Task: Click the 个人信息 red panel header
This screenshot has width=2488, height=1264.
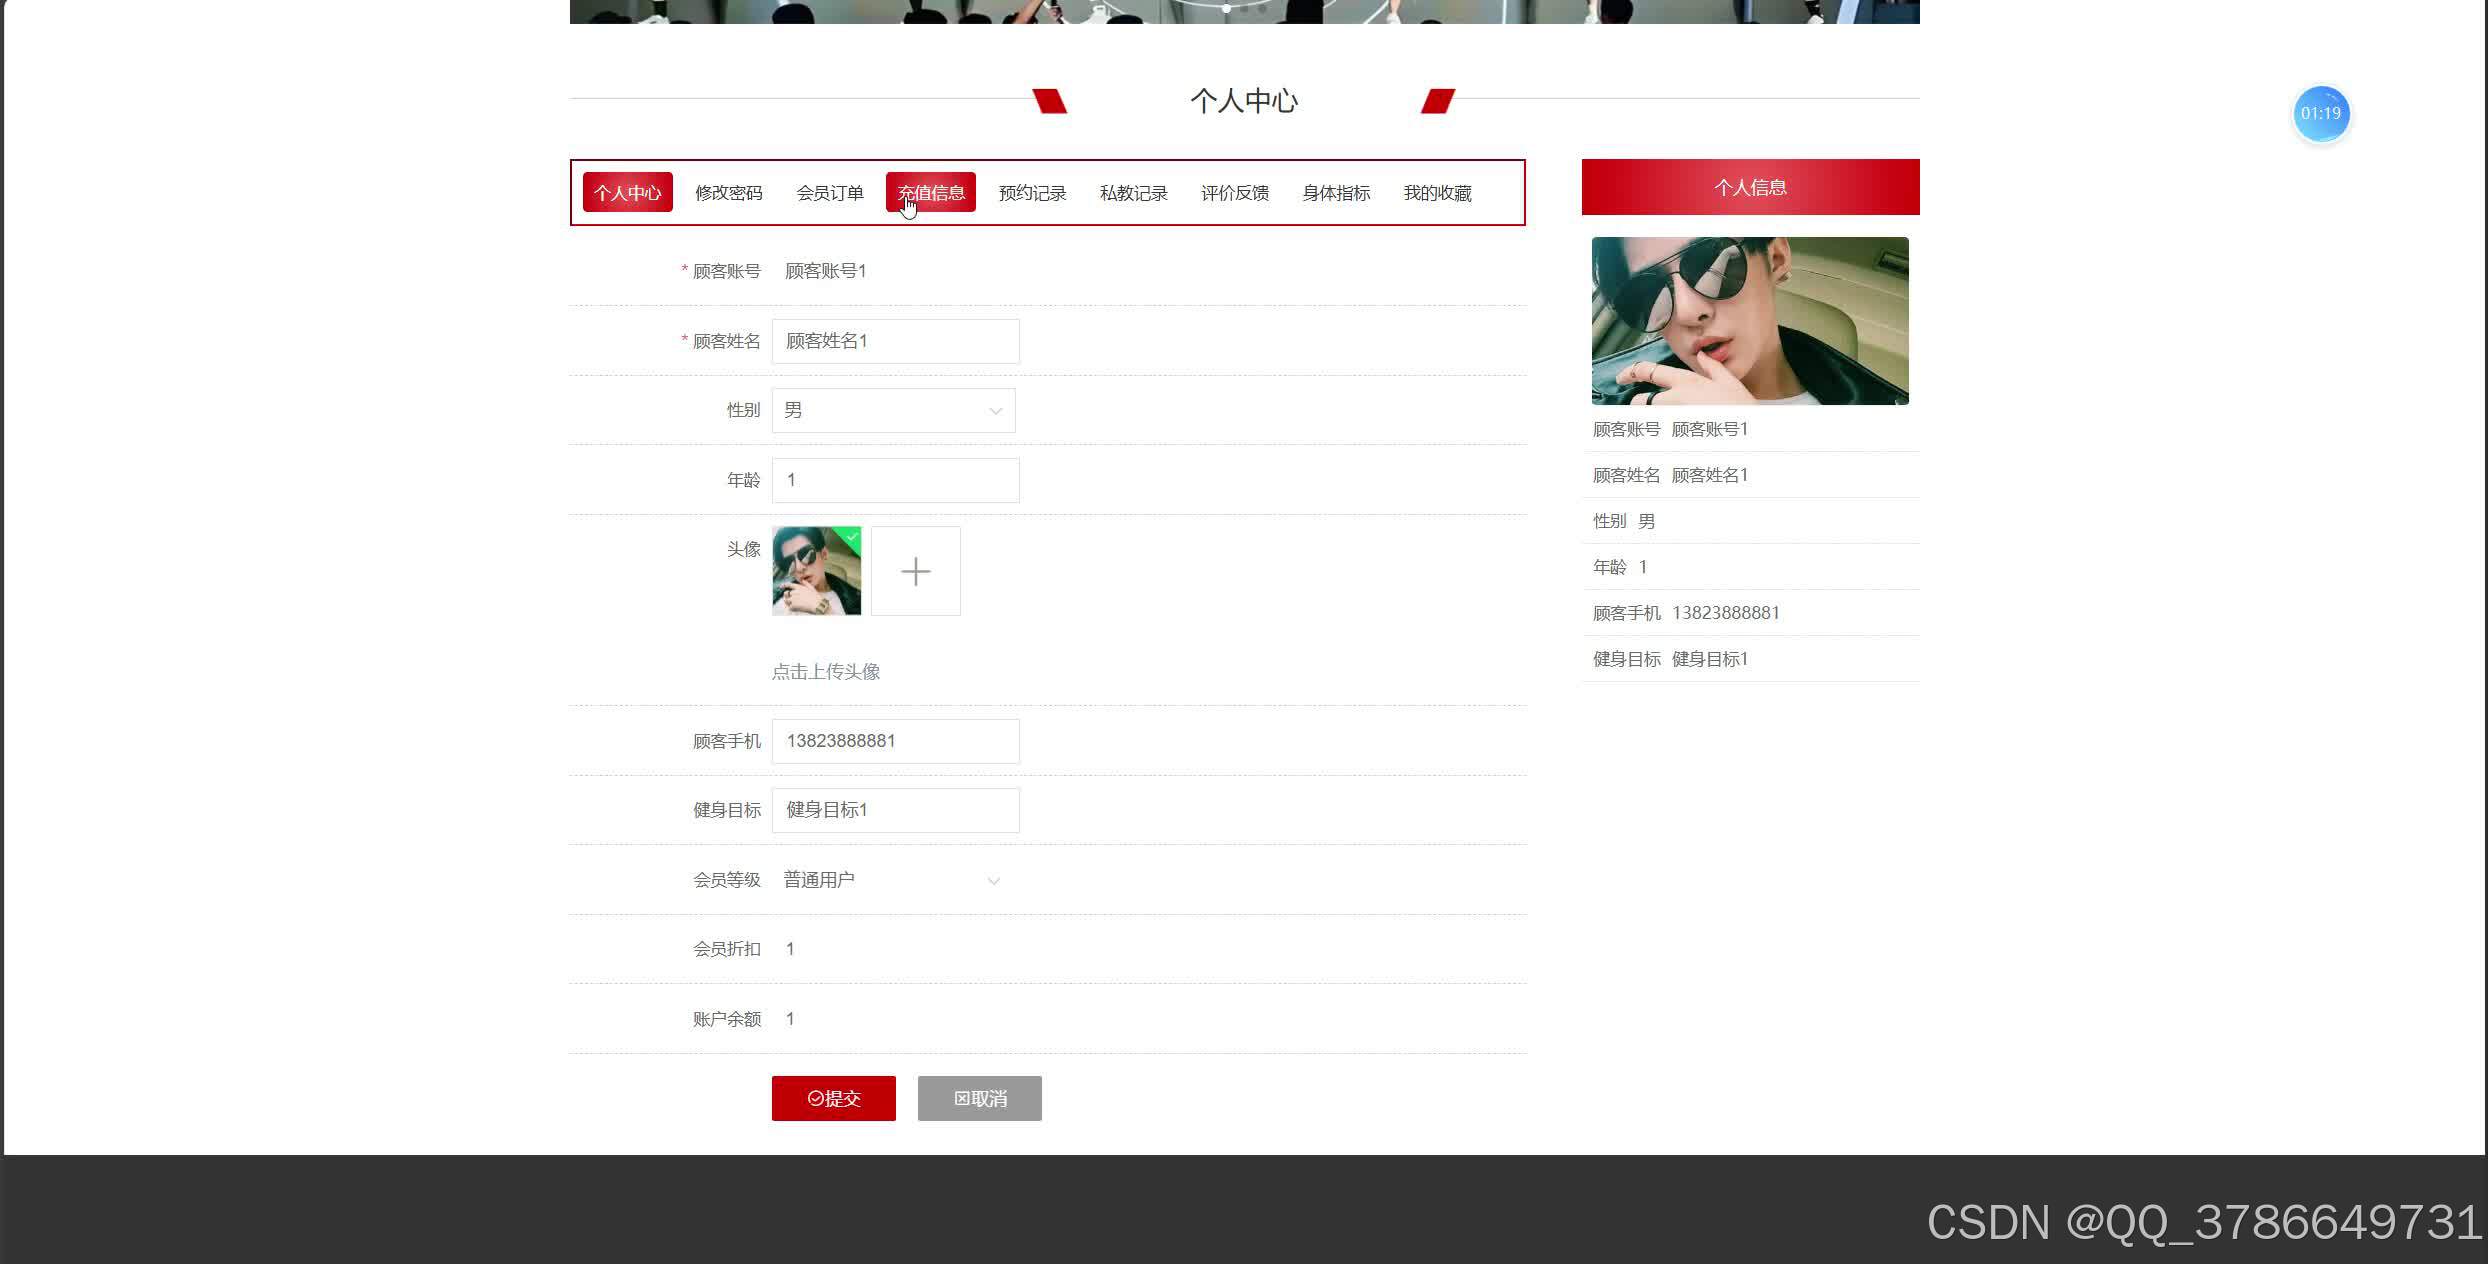Action: (1749, 187)
